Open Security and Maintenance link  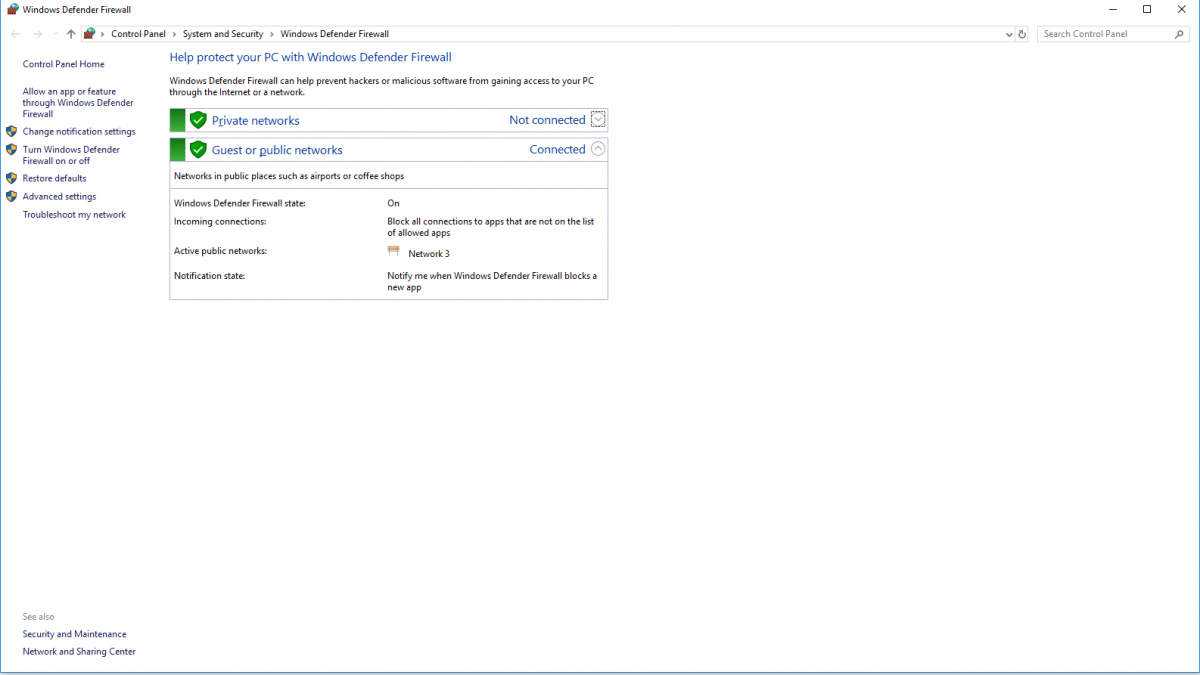[x=75, y=634]
